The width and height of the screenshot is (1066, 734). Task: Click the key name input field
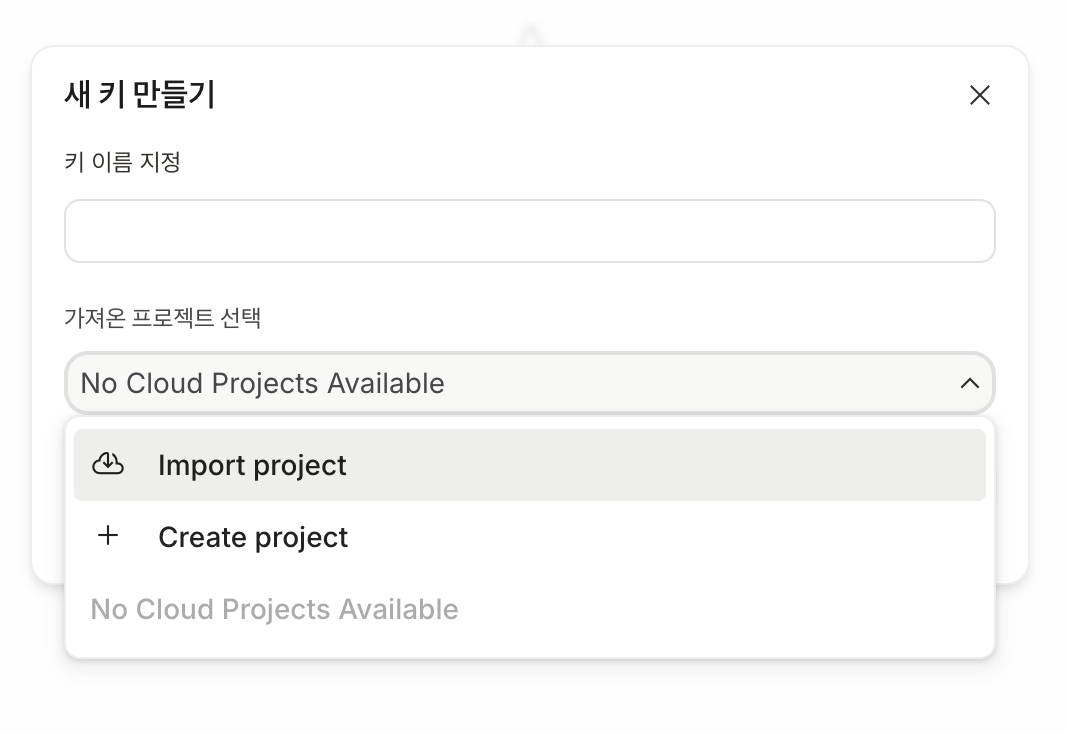click(x=530, y=230)
